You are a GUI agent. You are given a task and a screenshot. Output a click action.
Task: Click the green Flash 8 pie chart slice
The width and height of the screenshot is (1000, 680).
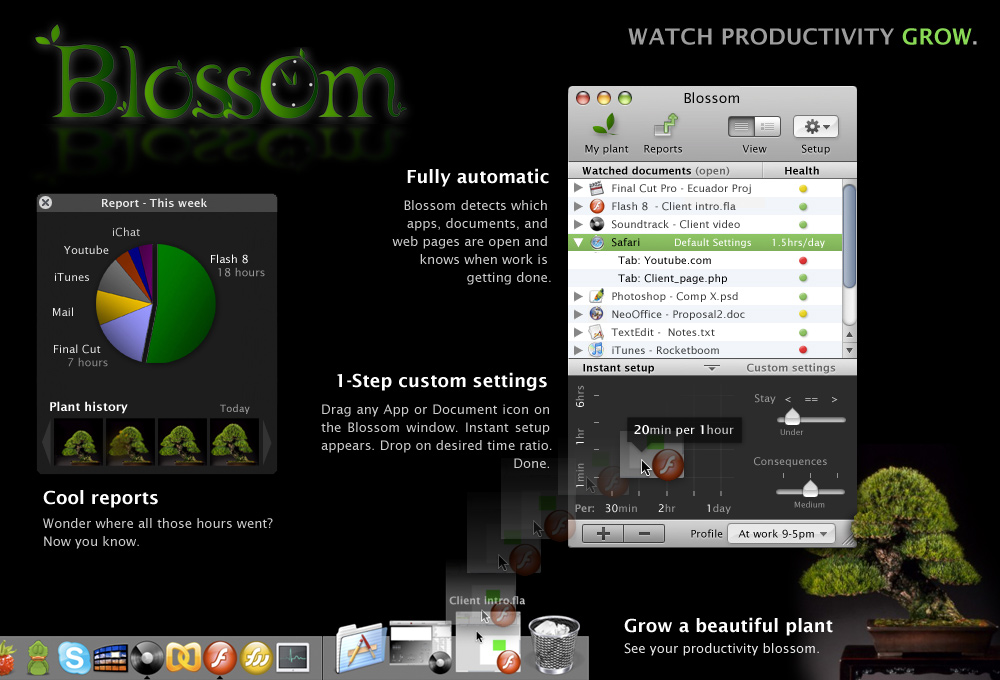185,304
